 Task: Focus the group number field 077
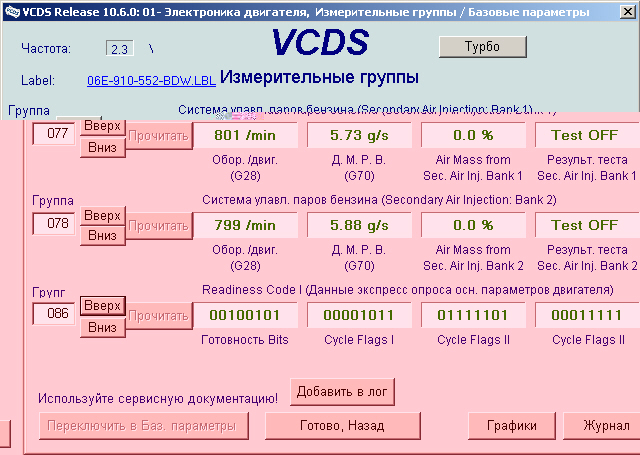tap(54, 134)
